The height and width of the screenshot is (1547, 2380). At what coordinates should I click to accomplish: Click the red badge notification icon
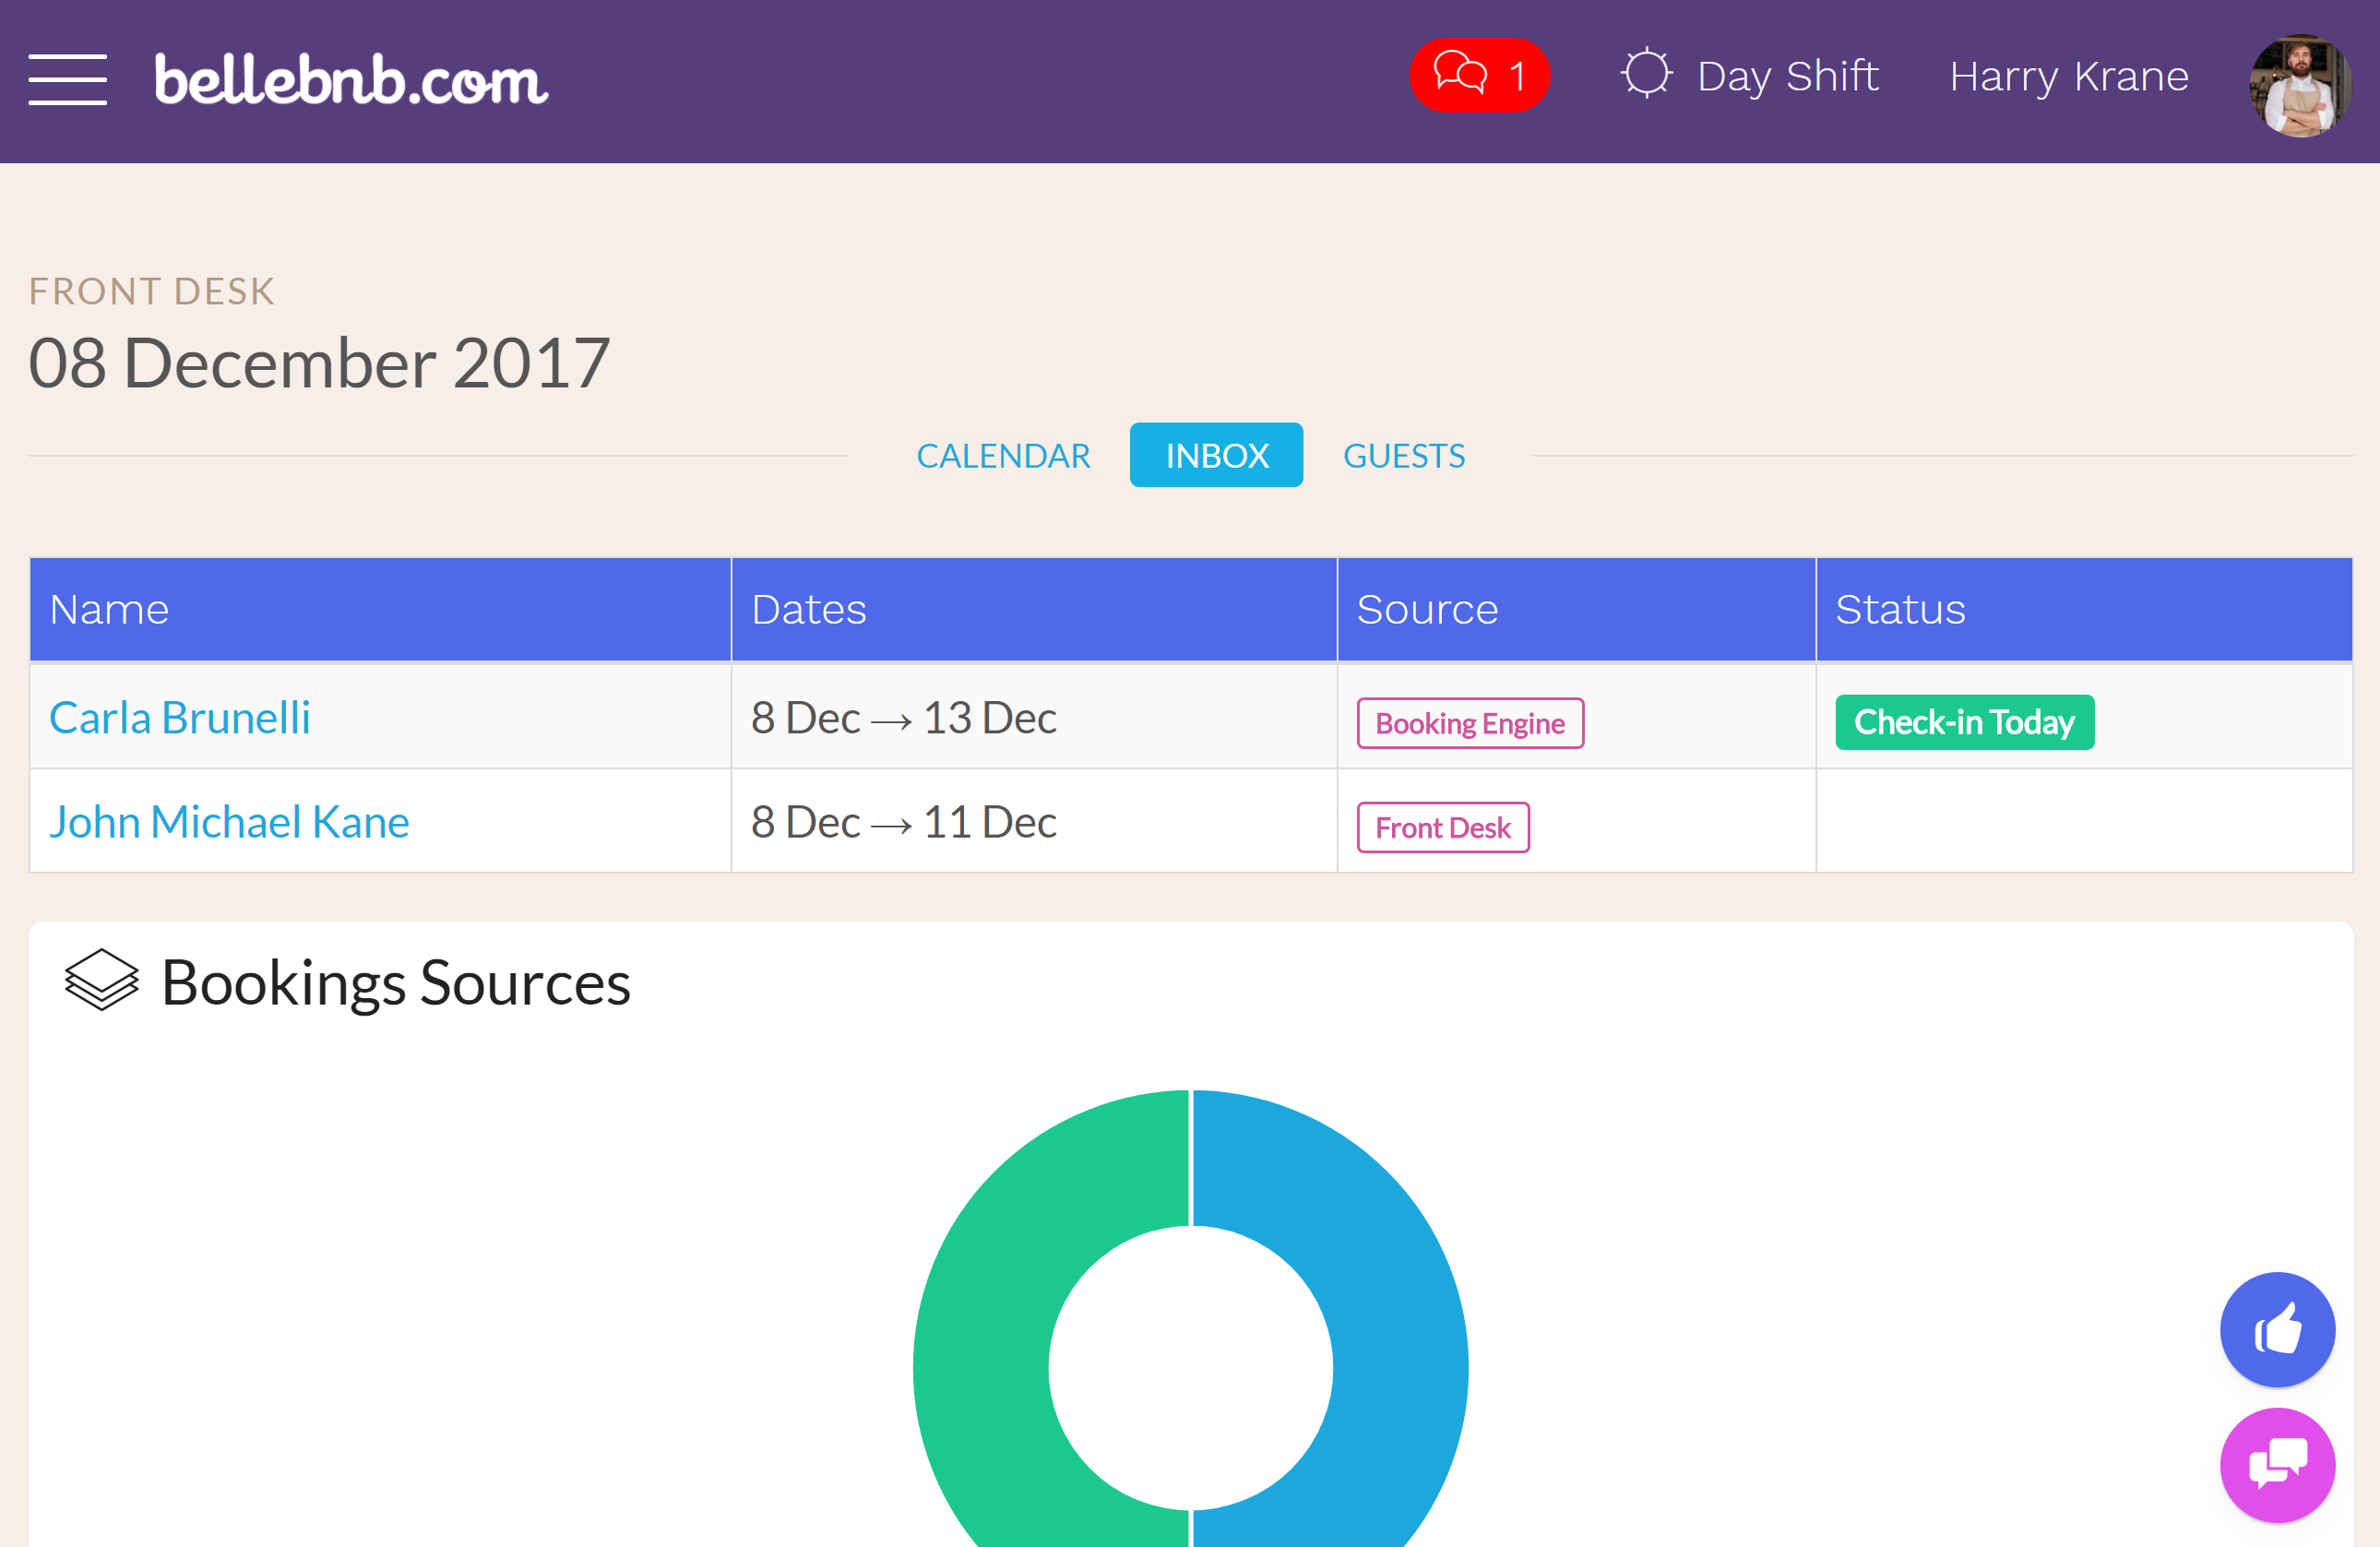[1473, 75]
